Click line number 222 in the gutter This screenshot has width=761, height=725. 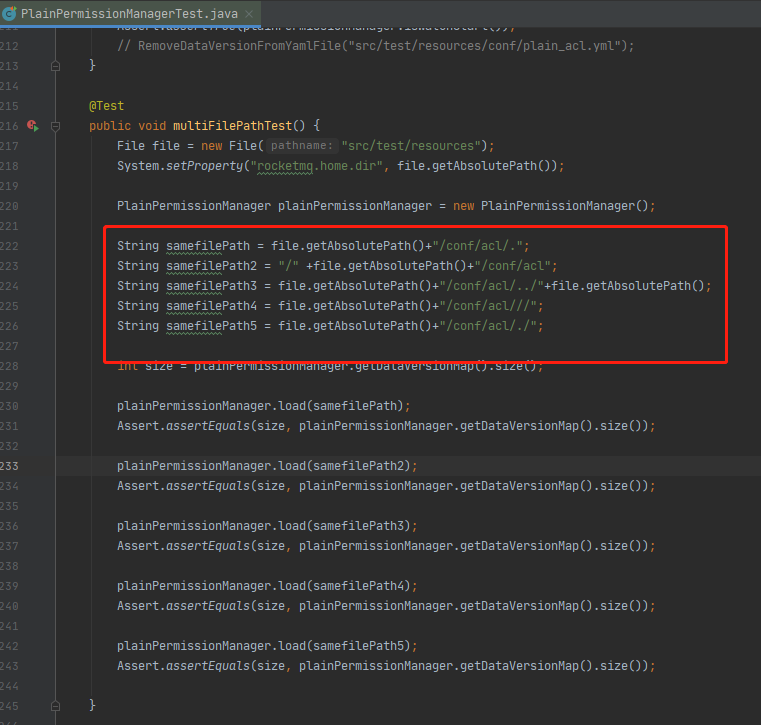pyautogui.click(x=9, y=246)
